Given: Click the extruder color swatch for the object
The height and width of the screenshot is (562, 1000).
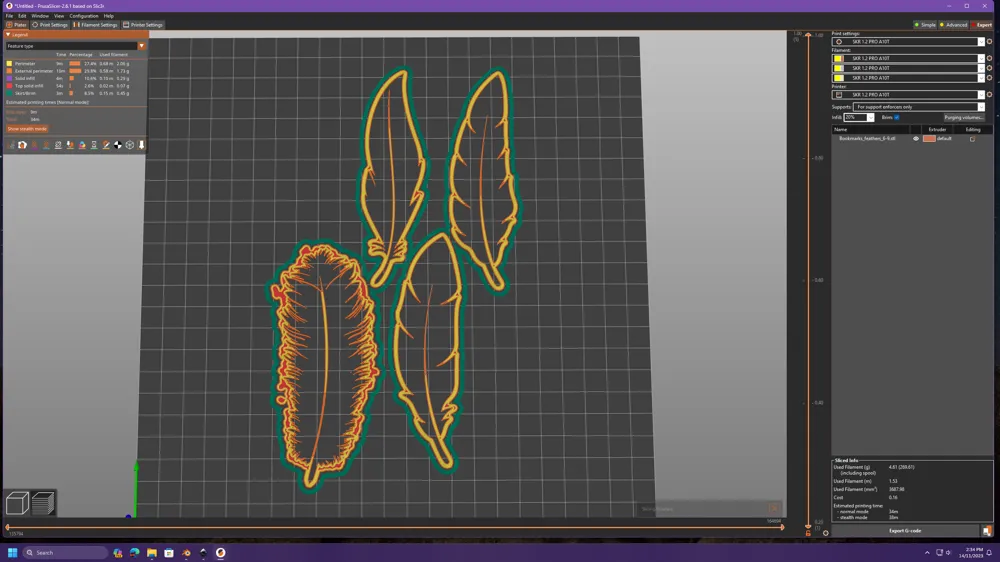Looking at the screenshot, I should click(x=929, y=138).
